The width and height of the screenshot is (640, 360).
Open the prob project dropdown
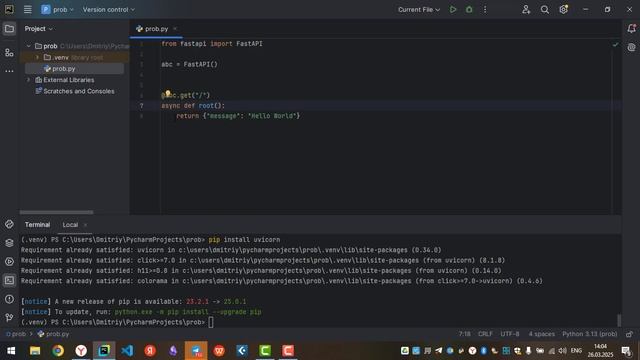tap(58, 9)
